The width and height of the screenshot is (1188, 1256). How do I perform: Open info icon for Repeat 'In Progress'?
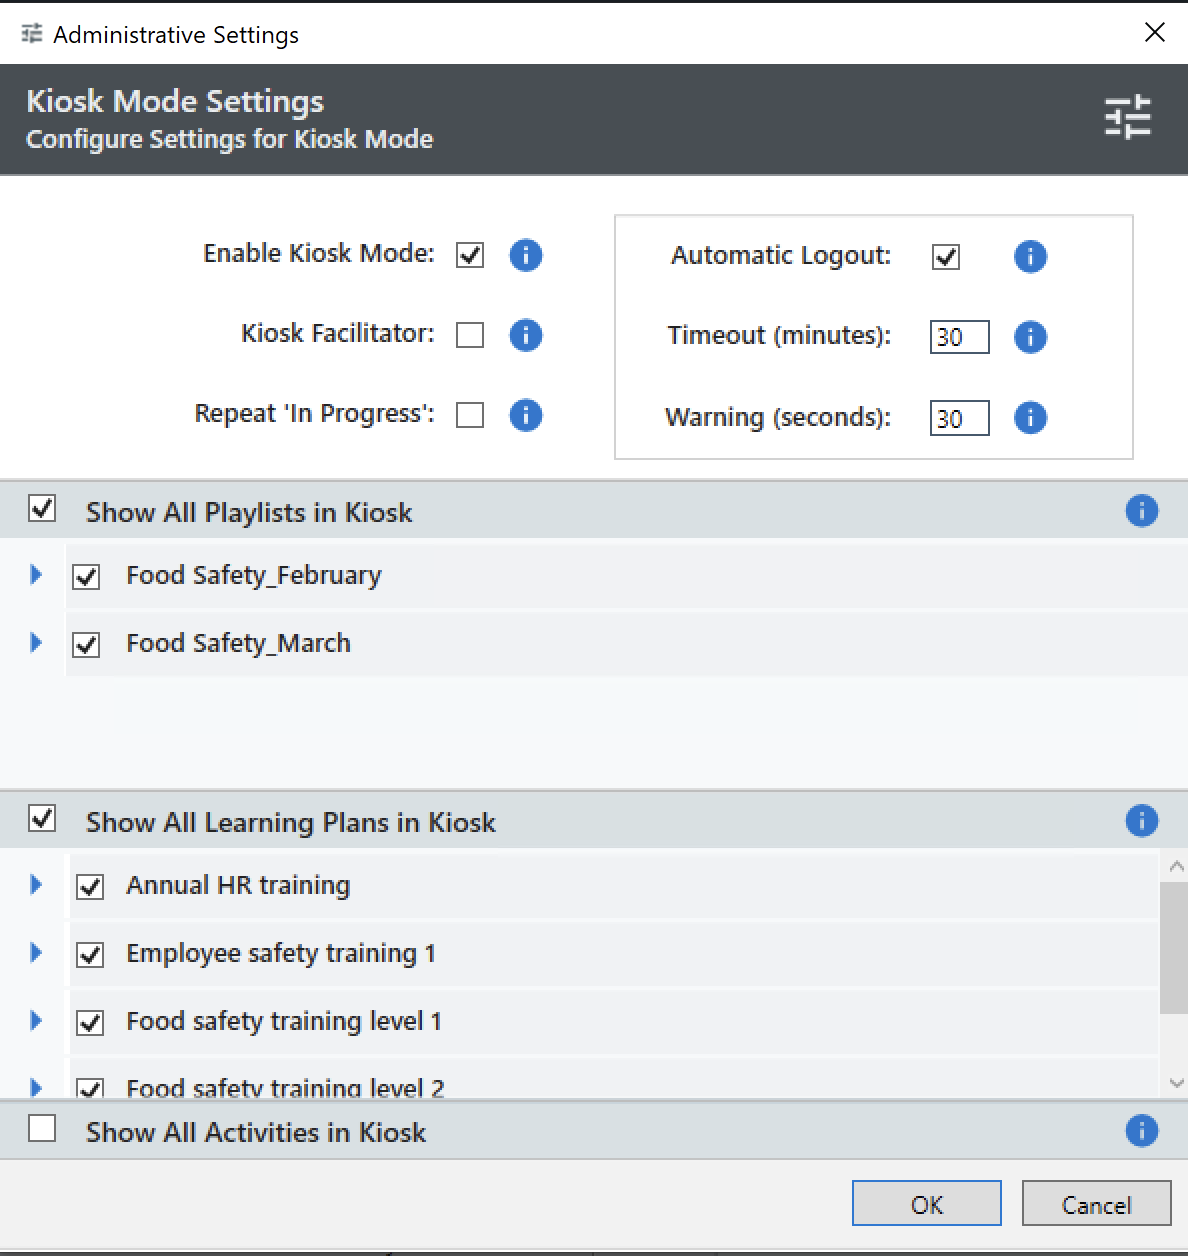(526, 415)
